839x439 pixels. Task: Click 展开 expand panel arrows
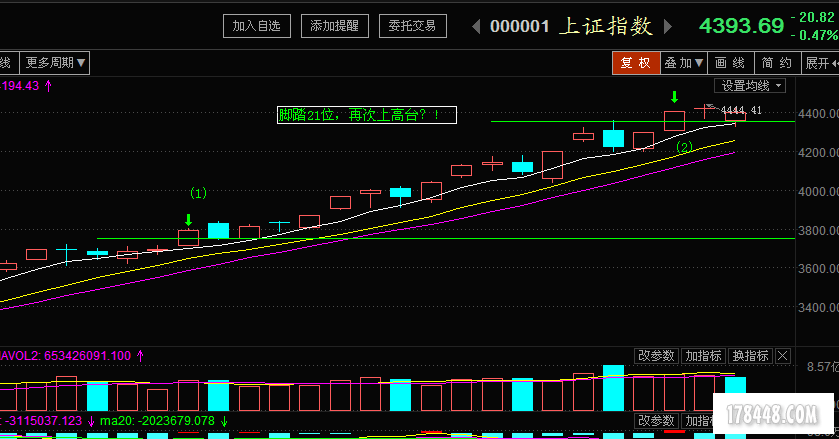click(x=820, y=63)
